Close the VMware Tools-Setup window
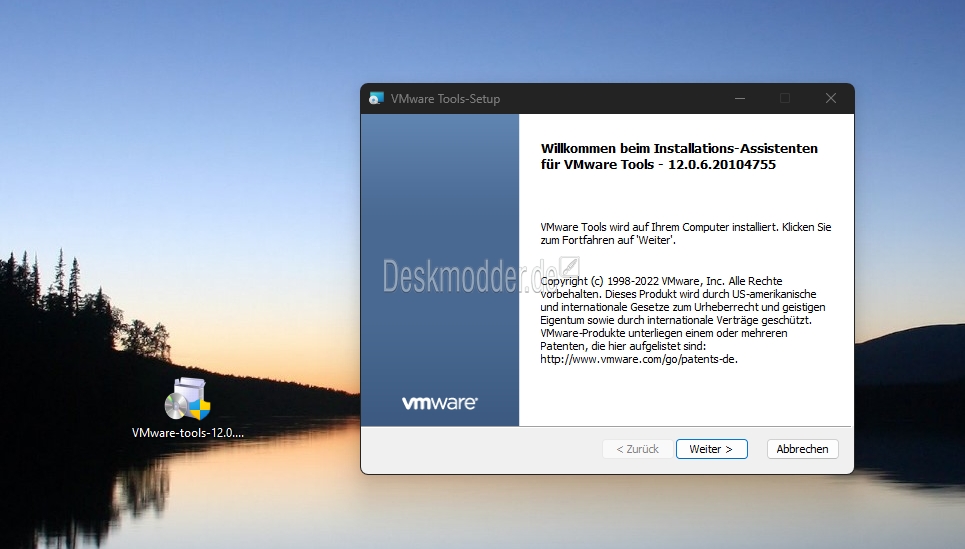965x549 pixels. click(831, 98)
